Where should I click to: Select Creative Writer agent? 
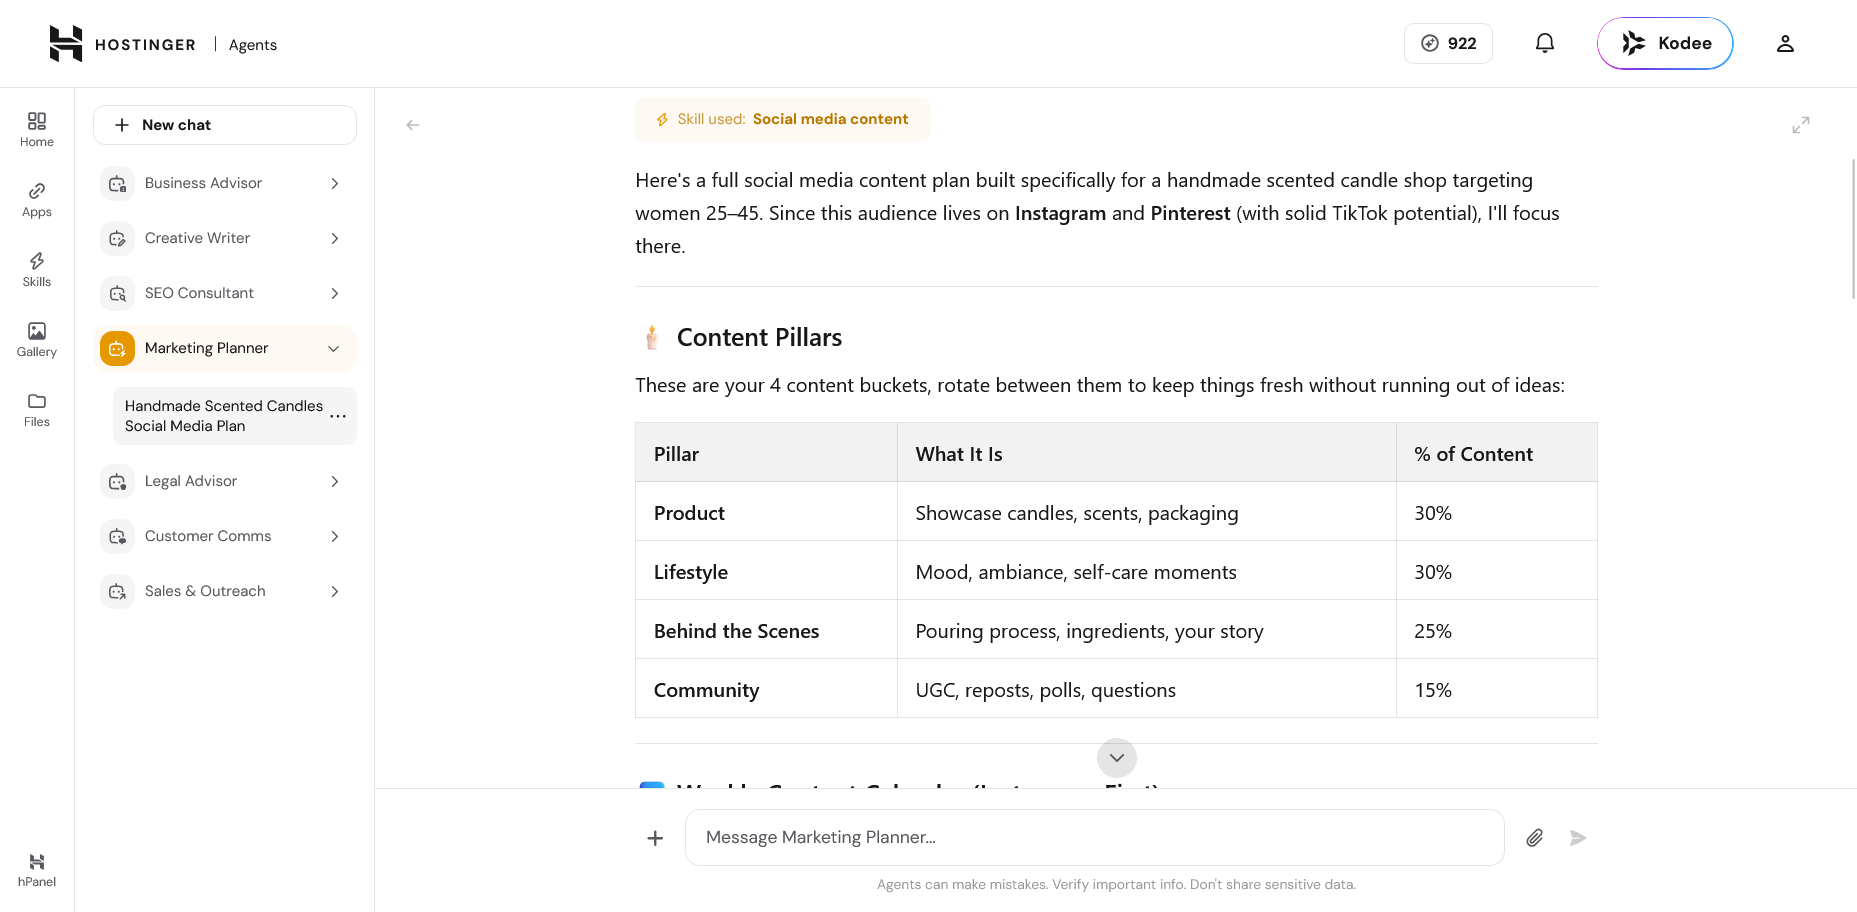(225, 238)
